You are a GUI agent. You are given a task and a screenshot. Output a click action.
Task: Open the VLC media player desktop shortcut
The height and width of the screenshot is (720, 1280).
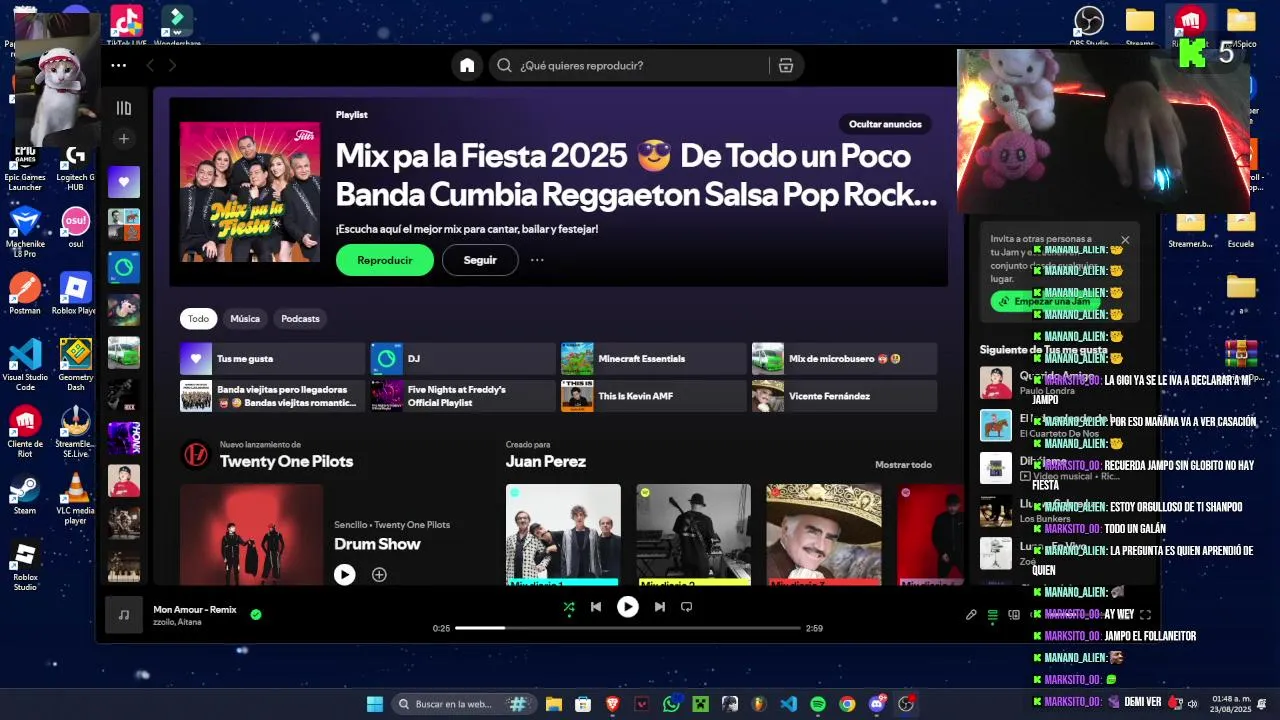point(75,500)
